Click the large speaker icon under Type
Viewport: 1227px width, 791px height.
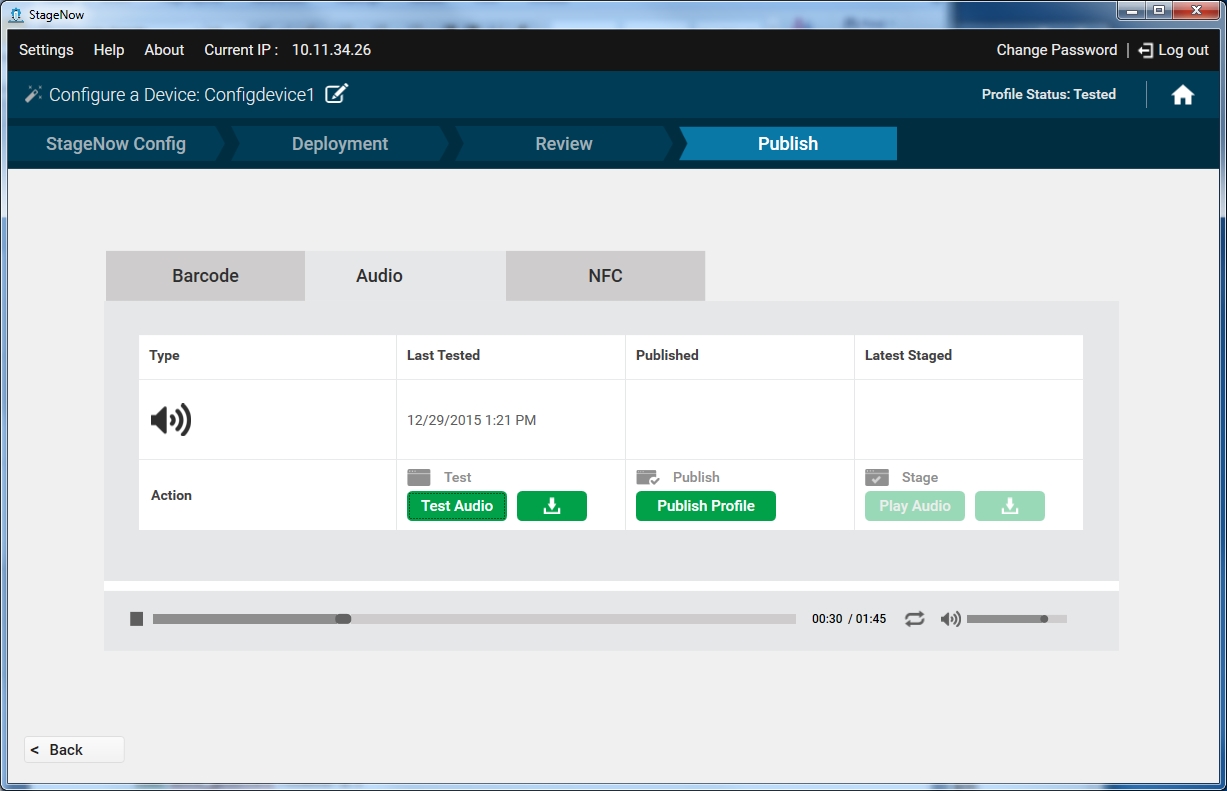point(171,420)
